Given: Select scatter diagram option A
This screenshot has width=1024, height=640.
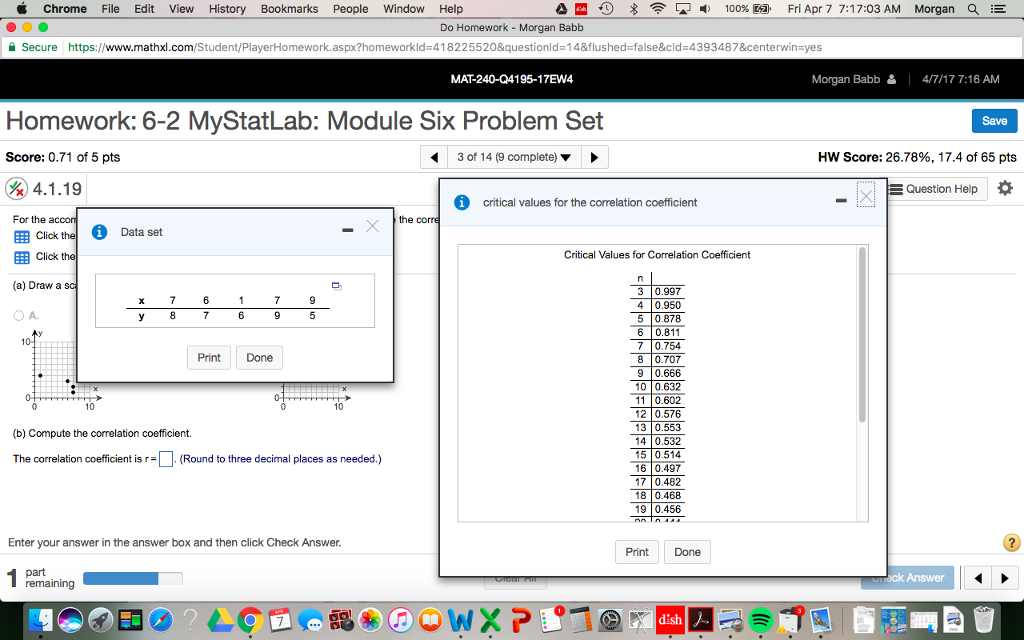Looking at the screenshot, I should pyautogui.click(x=19, y=315).
